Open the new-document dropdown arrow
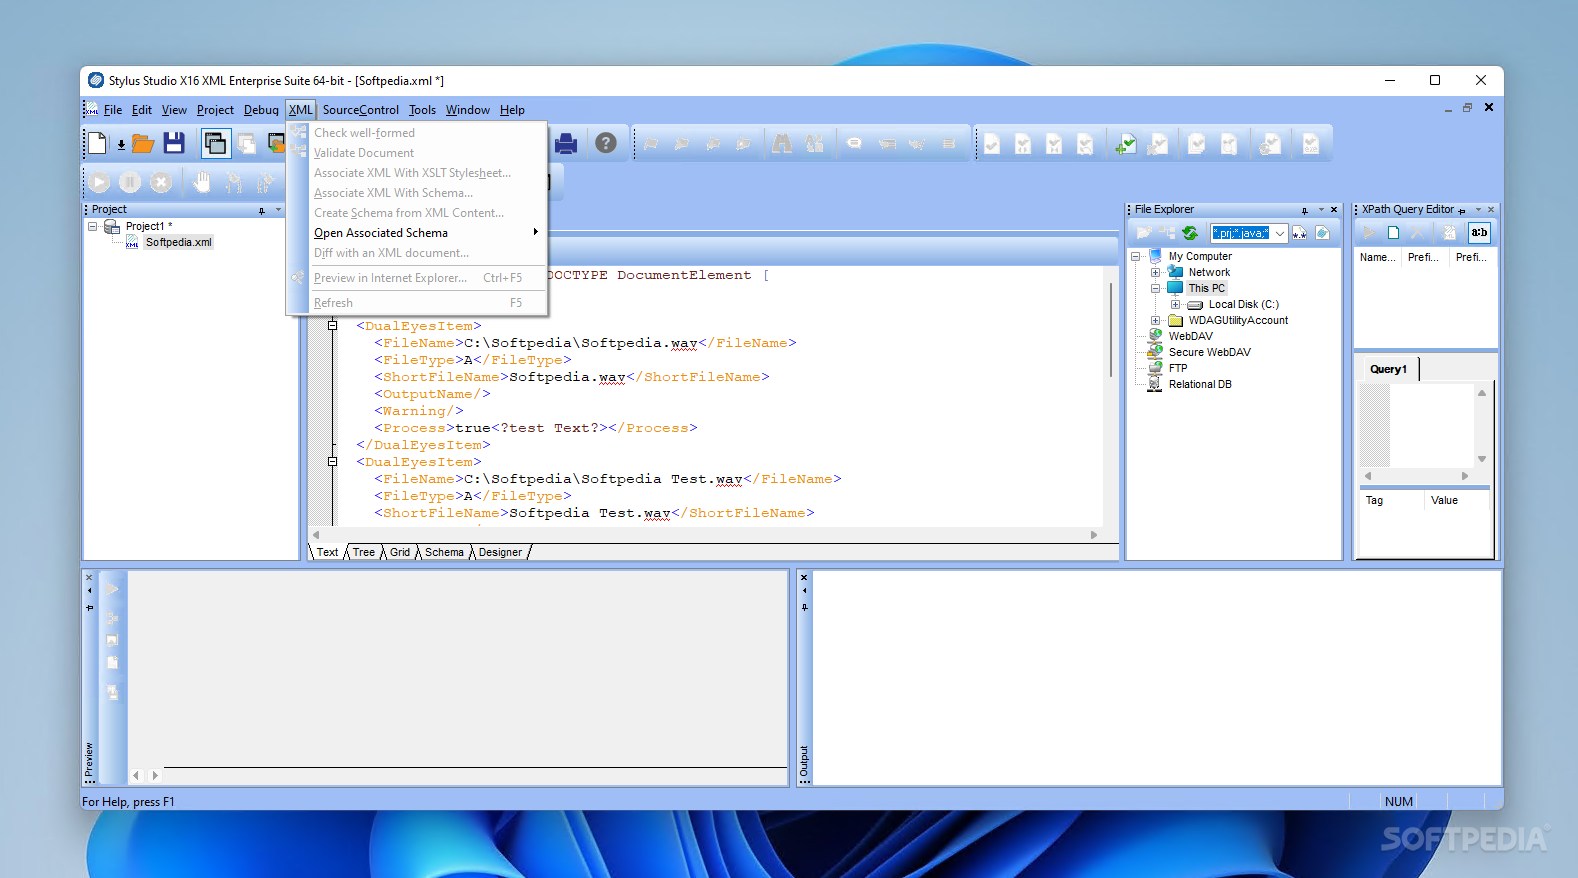The width and height of the screenshot is (1578, 878). point(121,145)
